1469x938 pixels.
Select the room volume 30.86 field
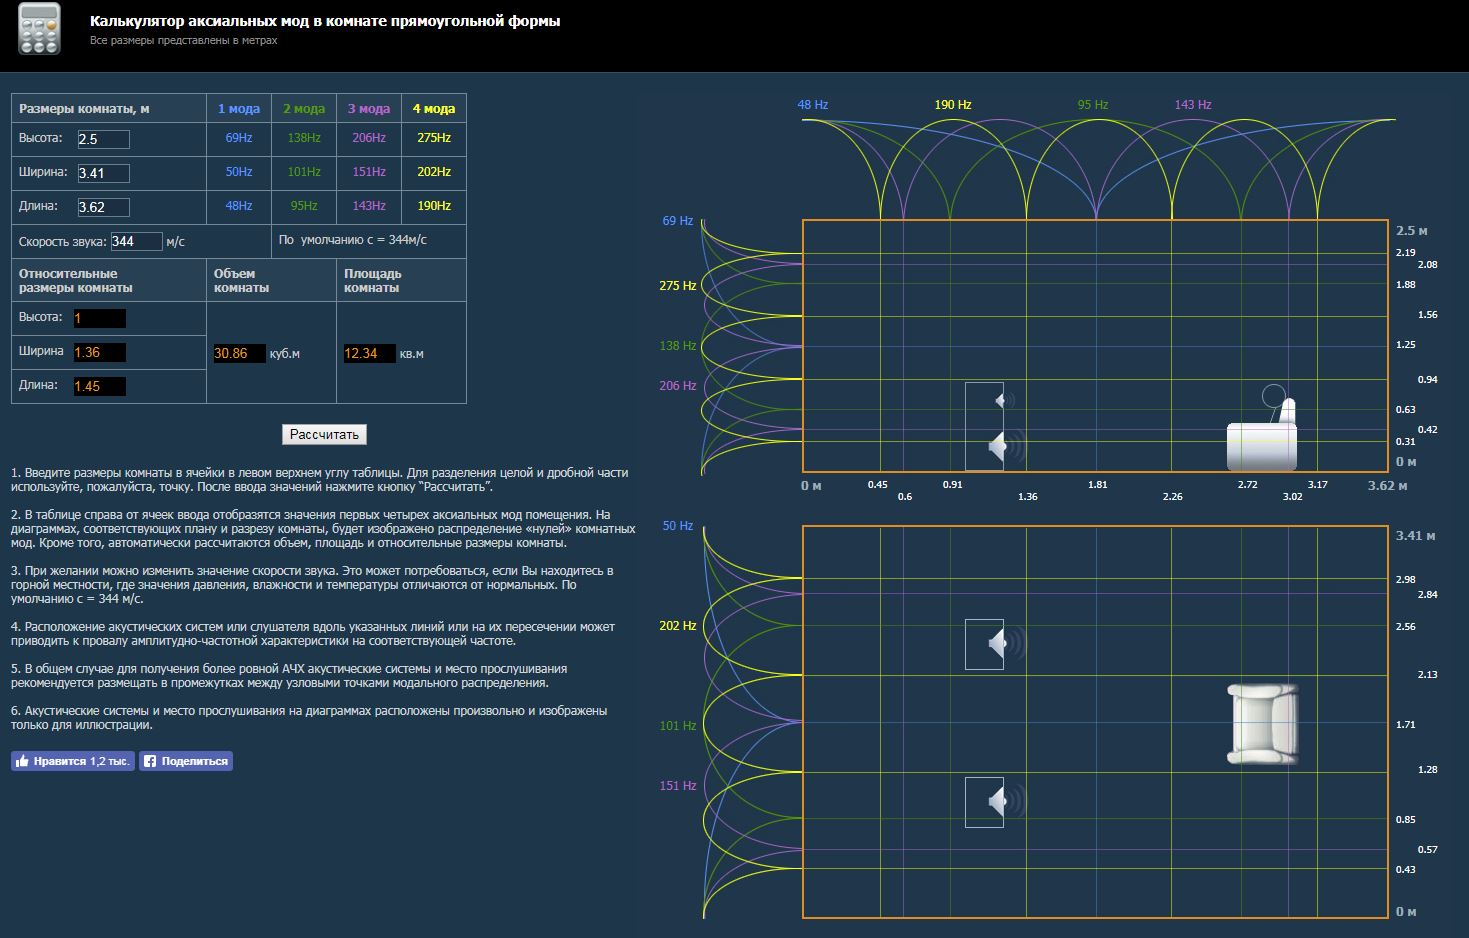tap(240, 353)
